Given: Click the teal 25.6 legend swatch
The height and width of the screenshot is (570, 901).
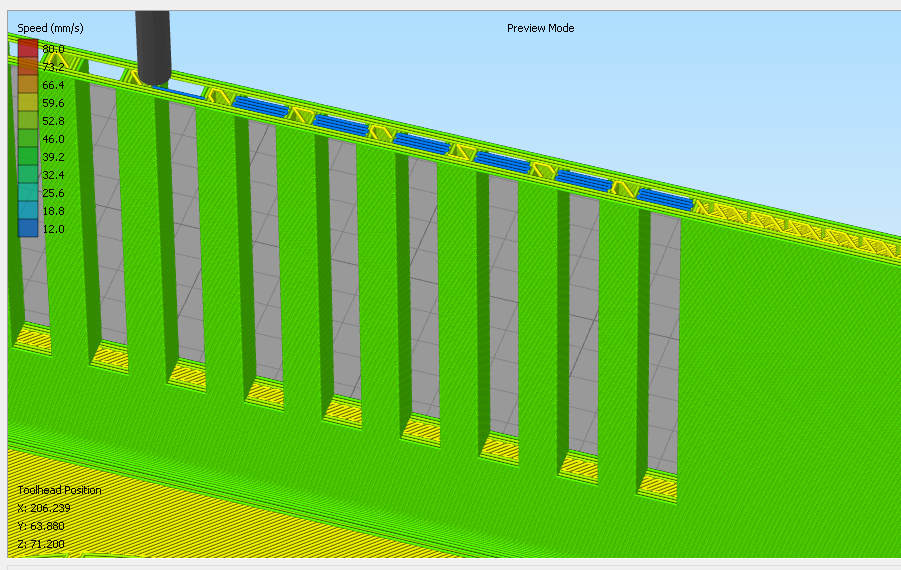Looking at the screenshot, I should click(27, 193).
